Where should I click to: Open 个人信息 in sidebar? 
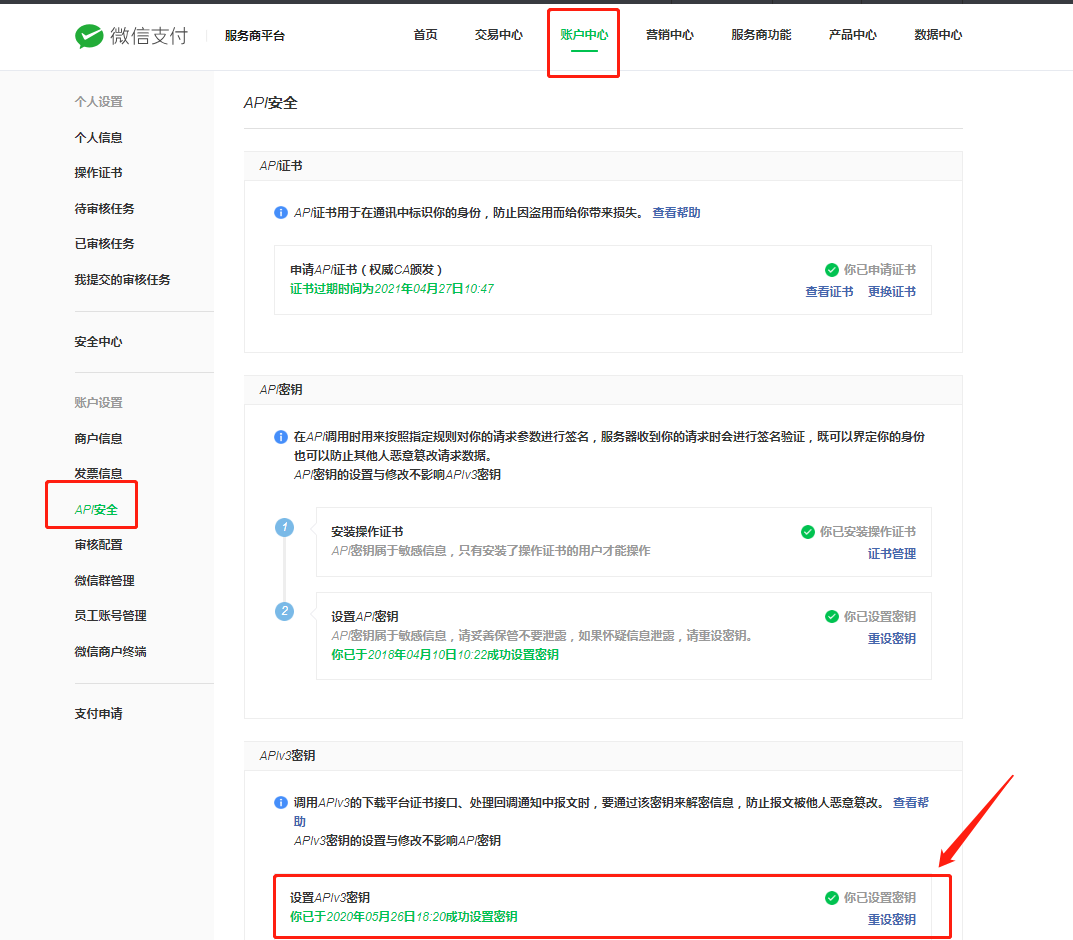pos(99,138)
